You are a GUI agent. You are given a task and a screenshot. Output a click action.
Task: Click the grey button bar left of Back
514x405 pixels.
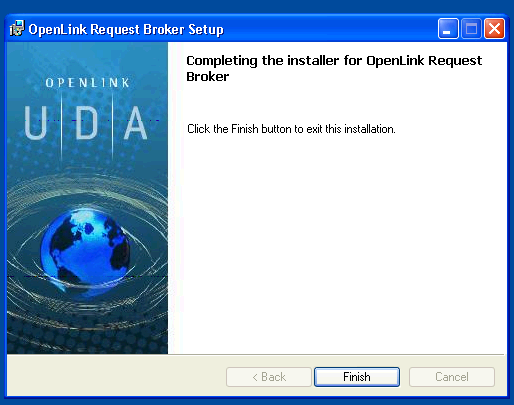point(116,377)
